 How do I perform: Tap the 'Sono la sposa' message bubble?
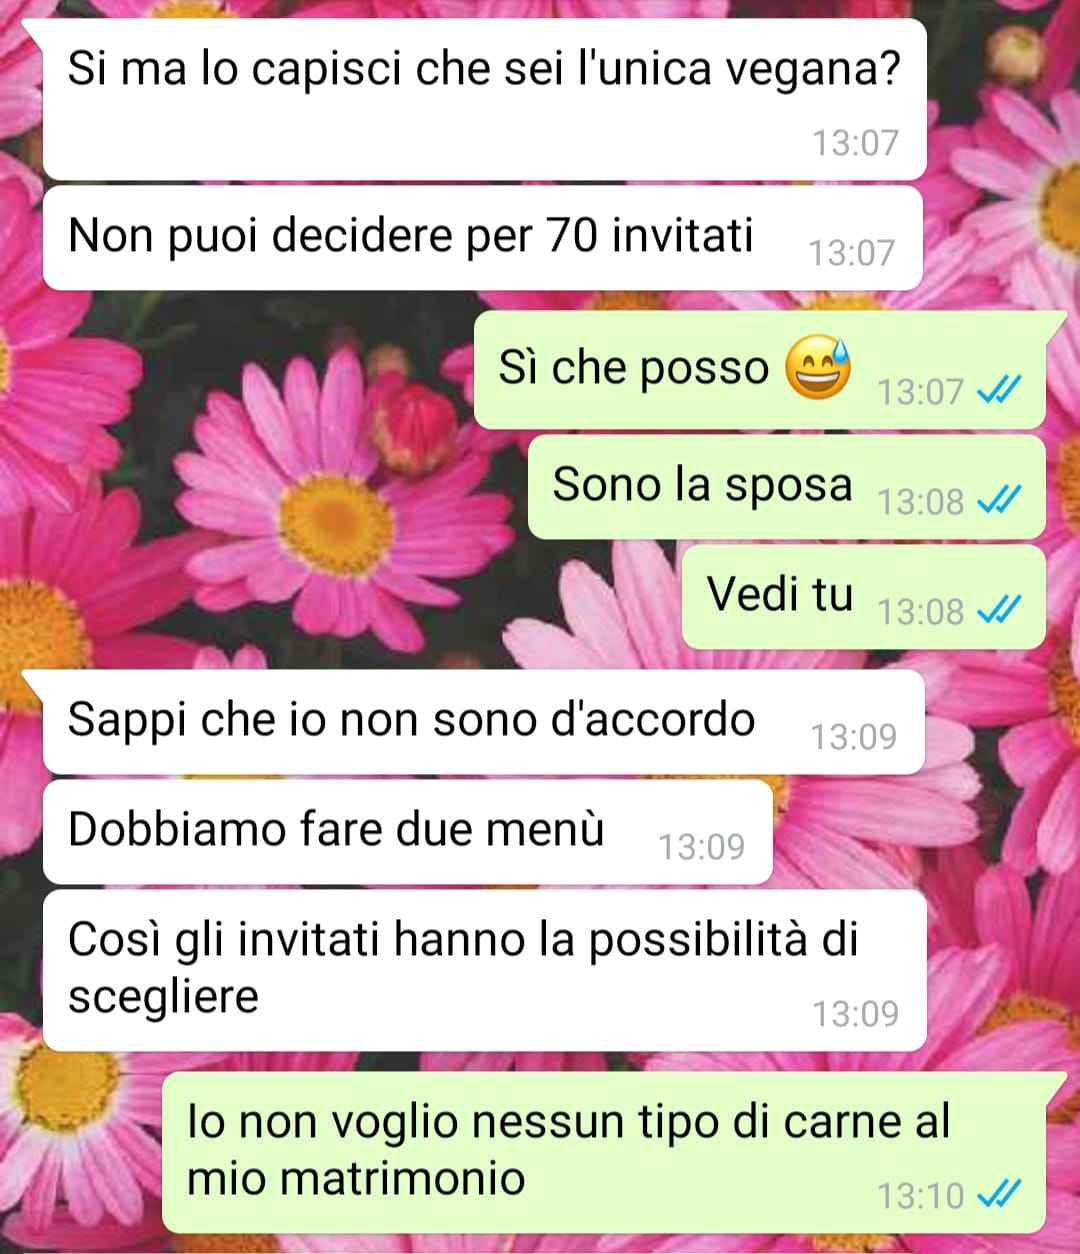787,487
